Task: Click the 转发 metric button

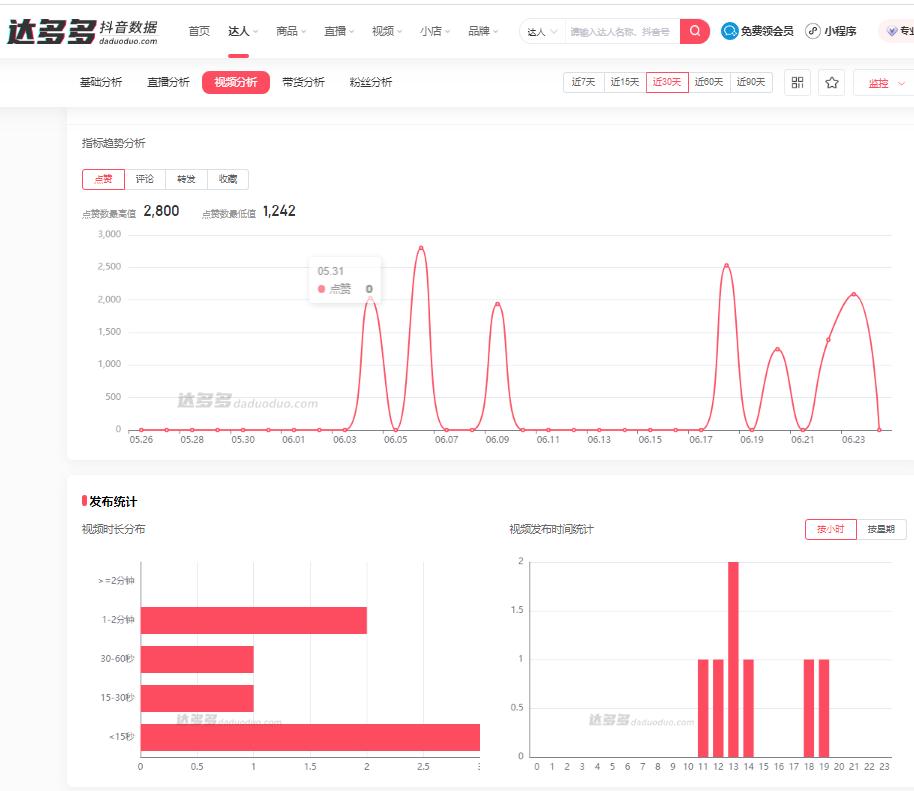Action: point(186,179)
